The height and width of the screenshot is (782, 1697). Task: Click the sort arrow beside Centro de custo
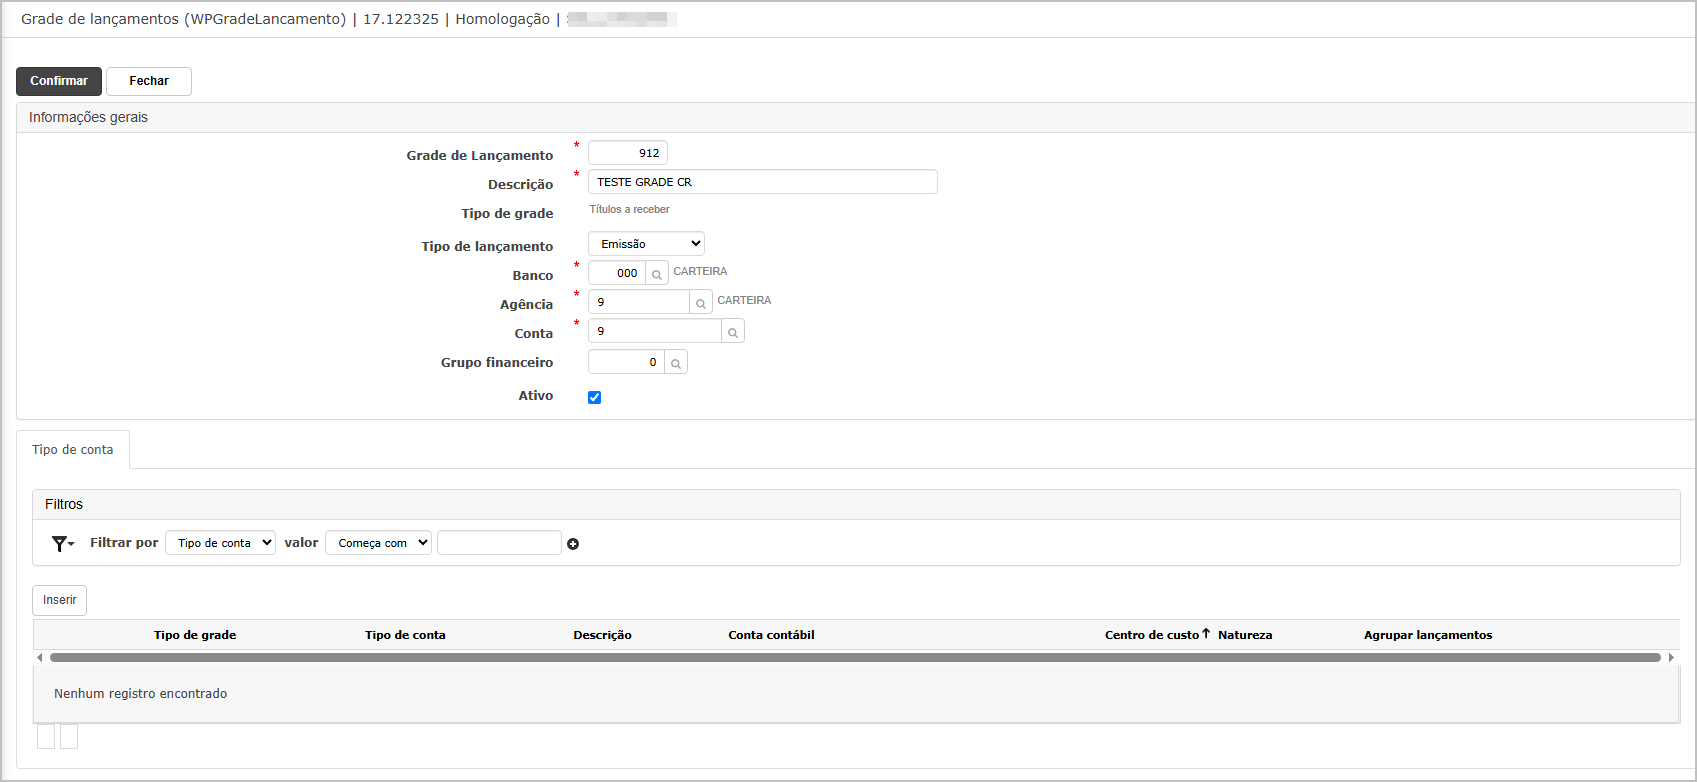click(1206, 634)
